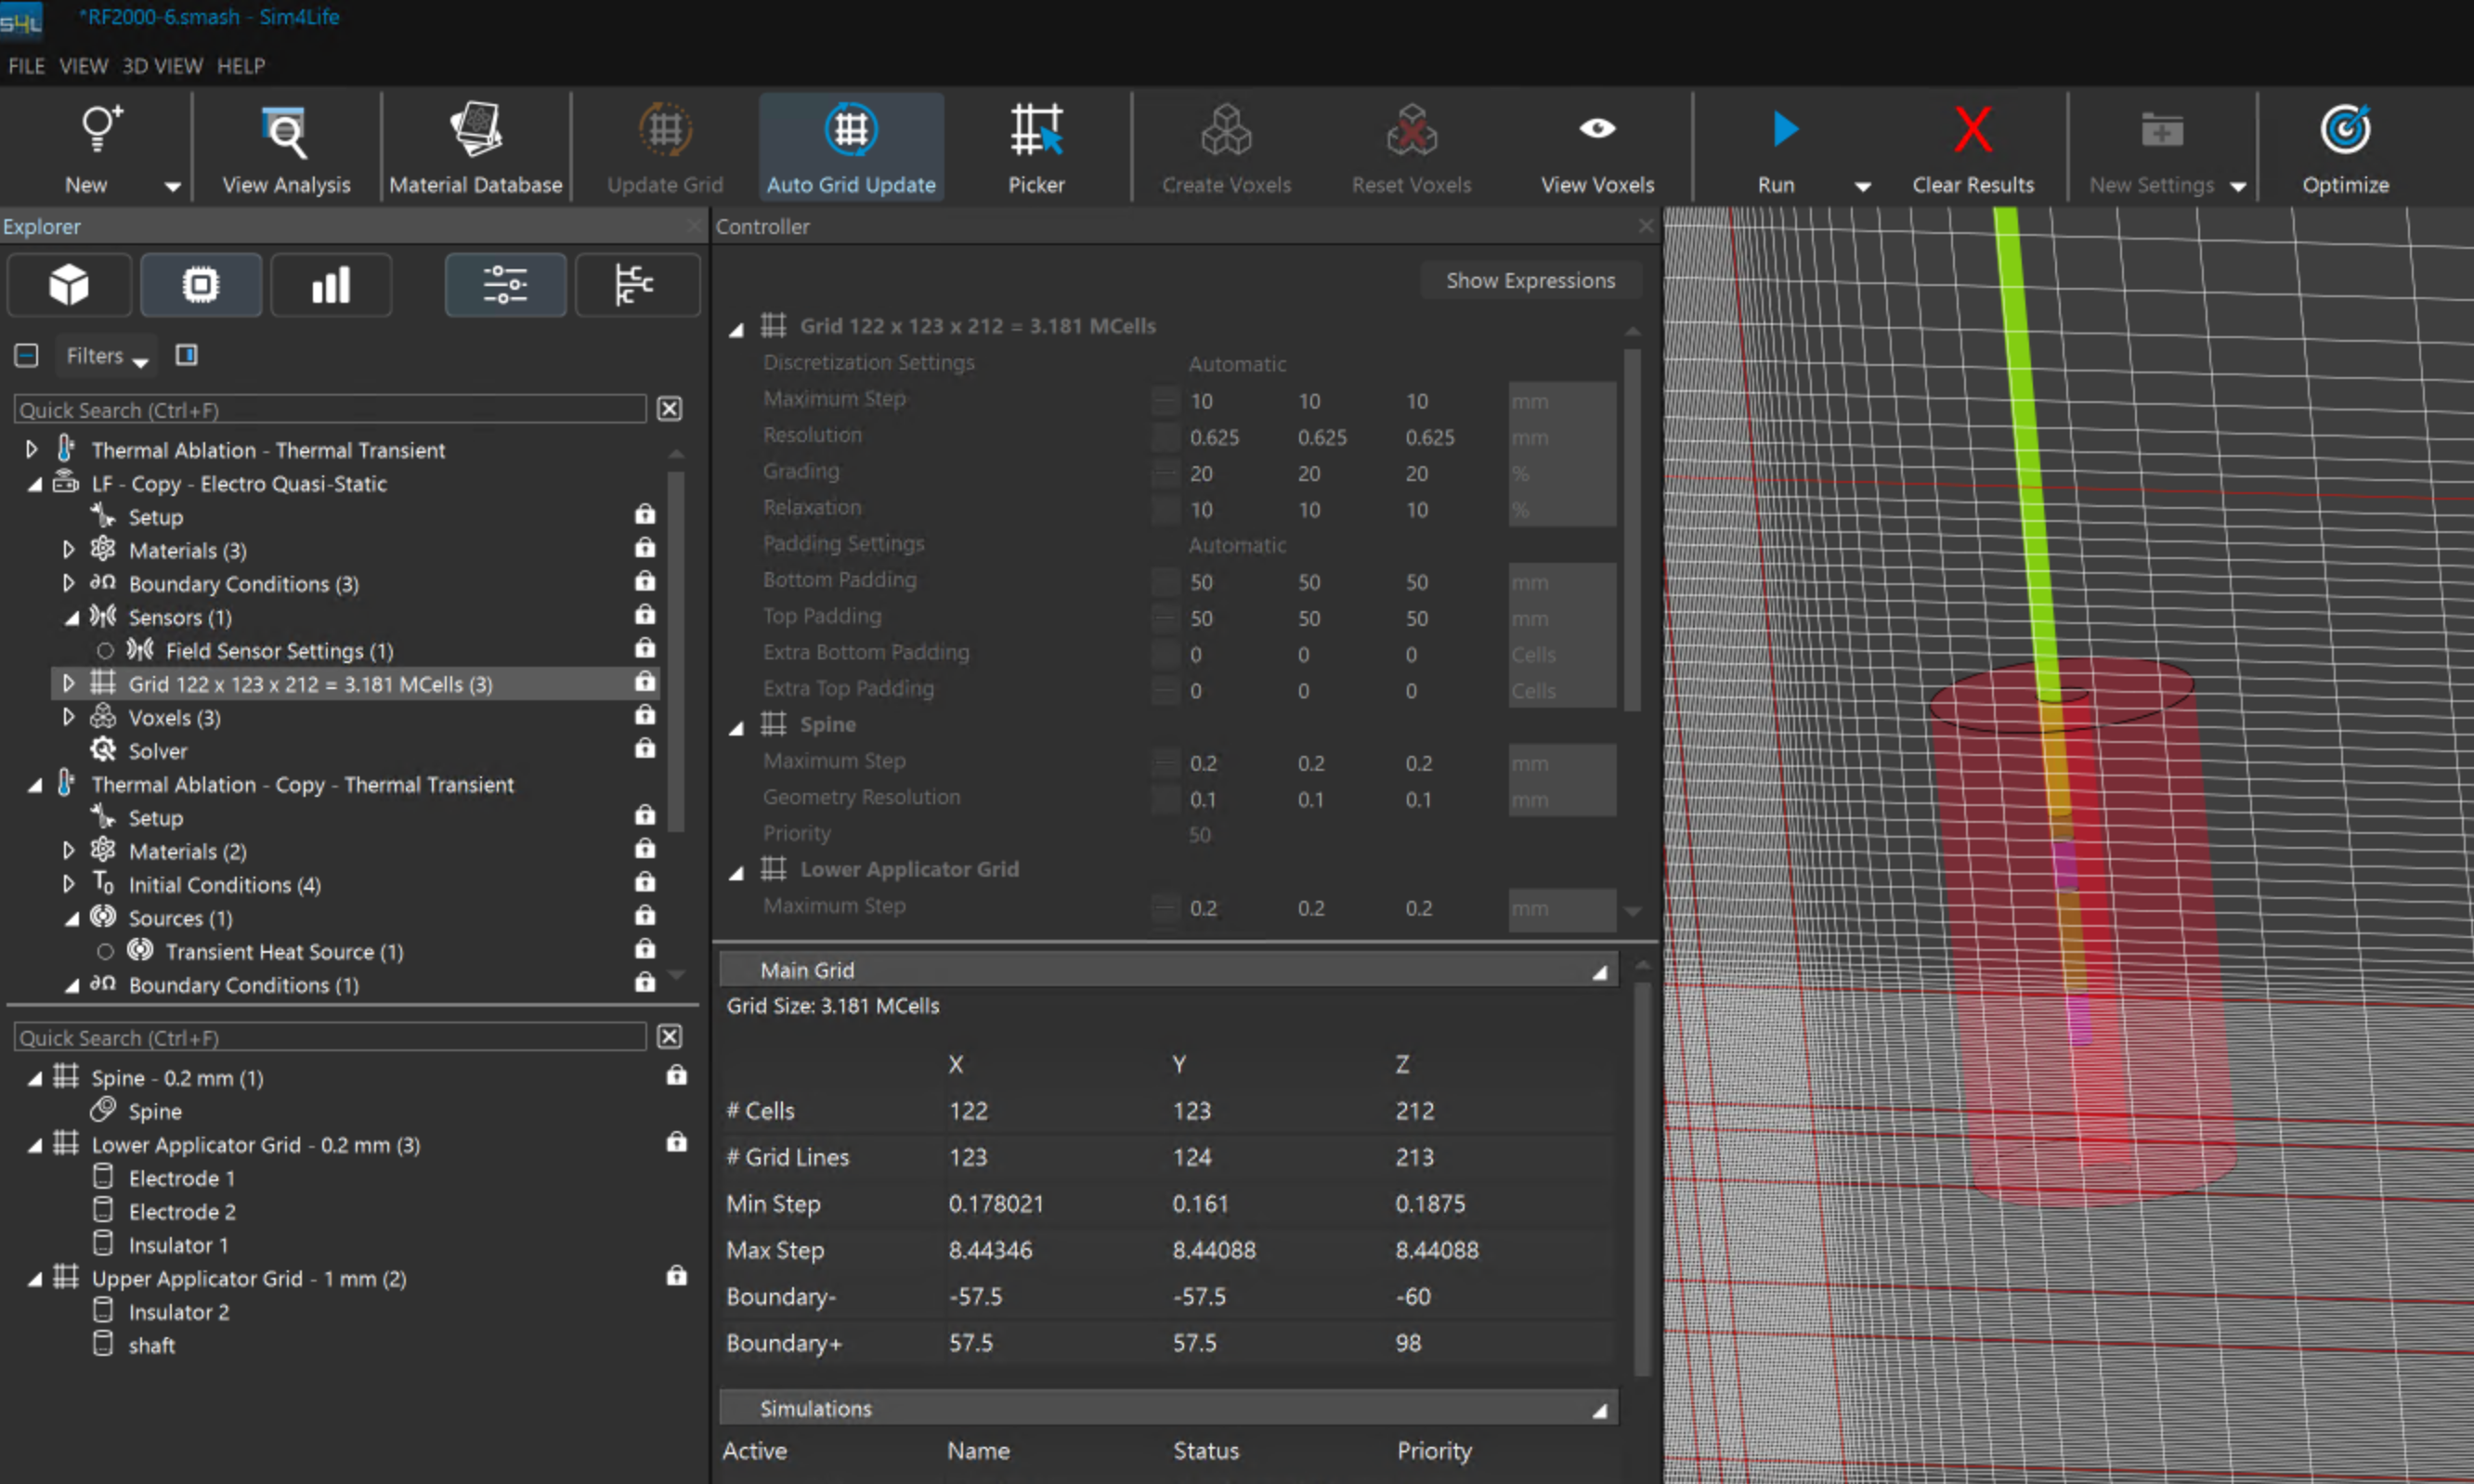
Task: Open Analysis bar-chart tab in Explorer
Action: (x=330, y=285)
